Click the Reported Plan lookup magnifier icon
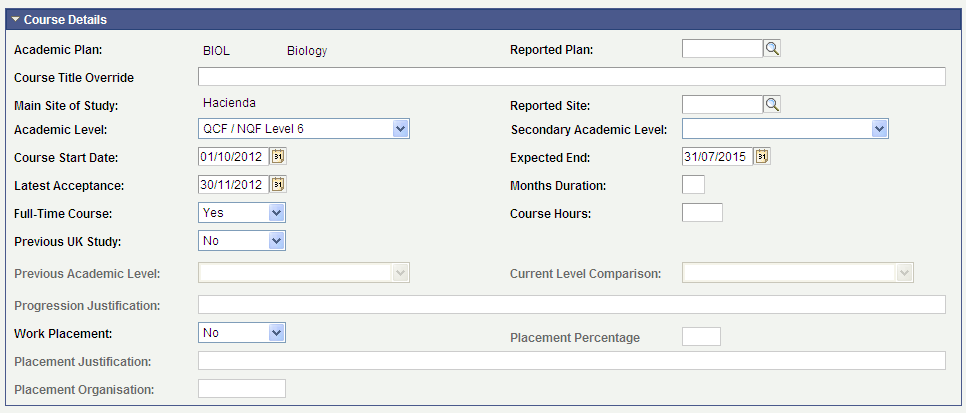Viewport: 966px width, 413px height. click(x=772, y=48)
